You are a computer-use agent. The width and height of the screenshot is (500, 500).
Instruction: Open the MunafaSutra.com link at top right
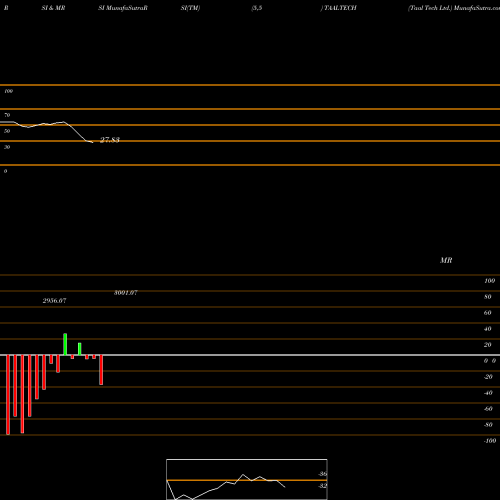477,8
